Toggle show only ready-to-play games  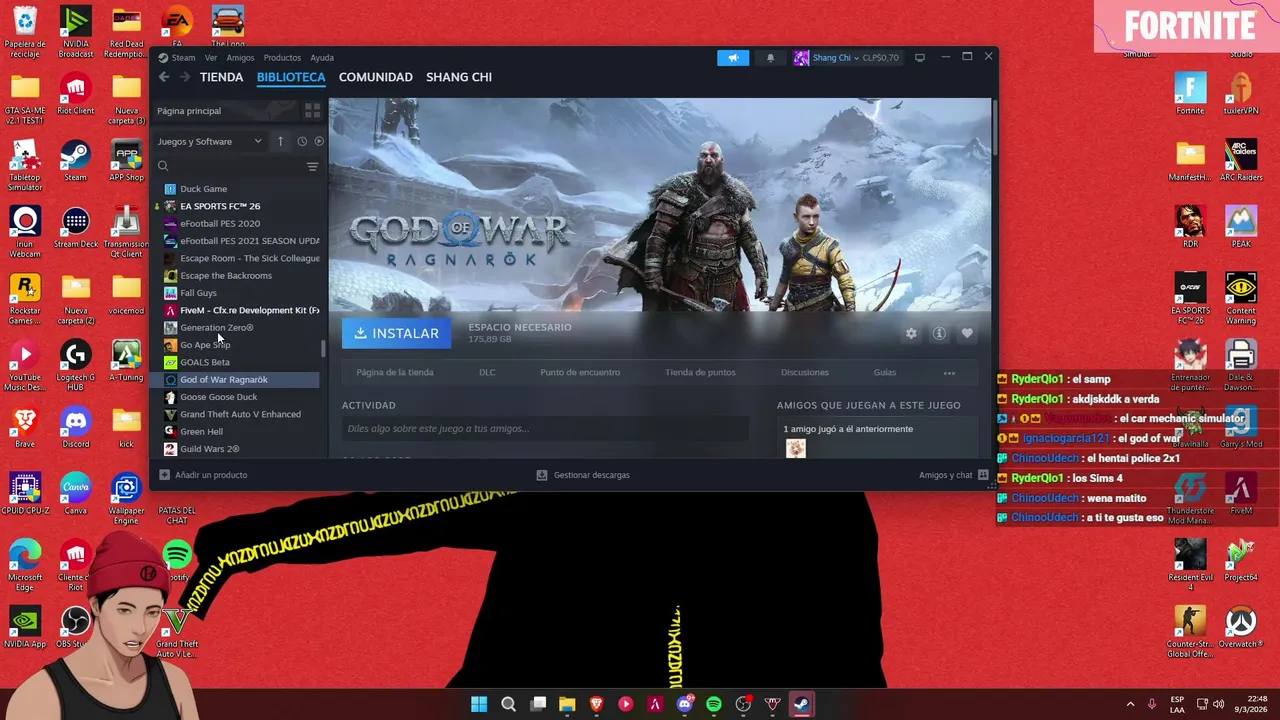point(319,141)
